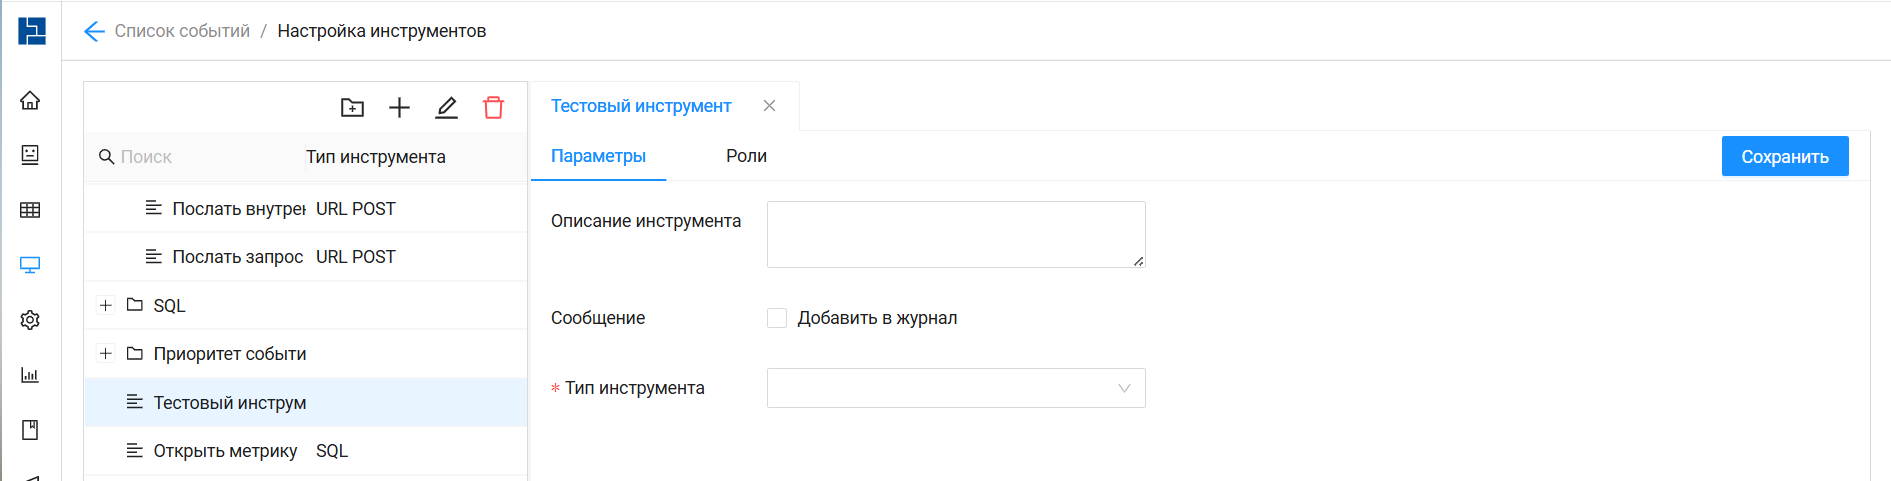Screen dimensions: 1891x481
Task: Go to "Список событий" breadcrumb link
Action: (182, 32)
